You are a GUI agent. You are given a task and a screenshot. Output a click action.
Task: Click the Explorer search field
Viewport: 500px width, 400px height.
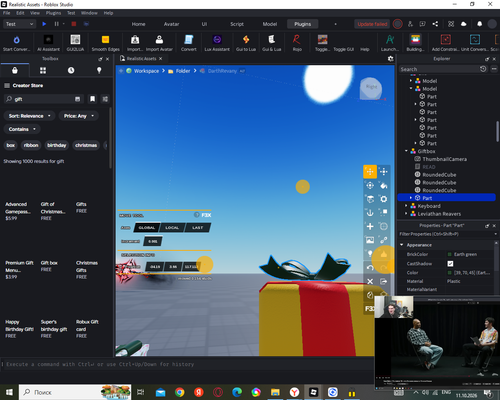[439, 69]
